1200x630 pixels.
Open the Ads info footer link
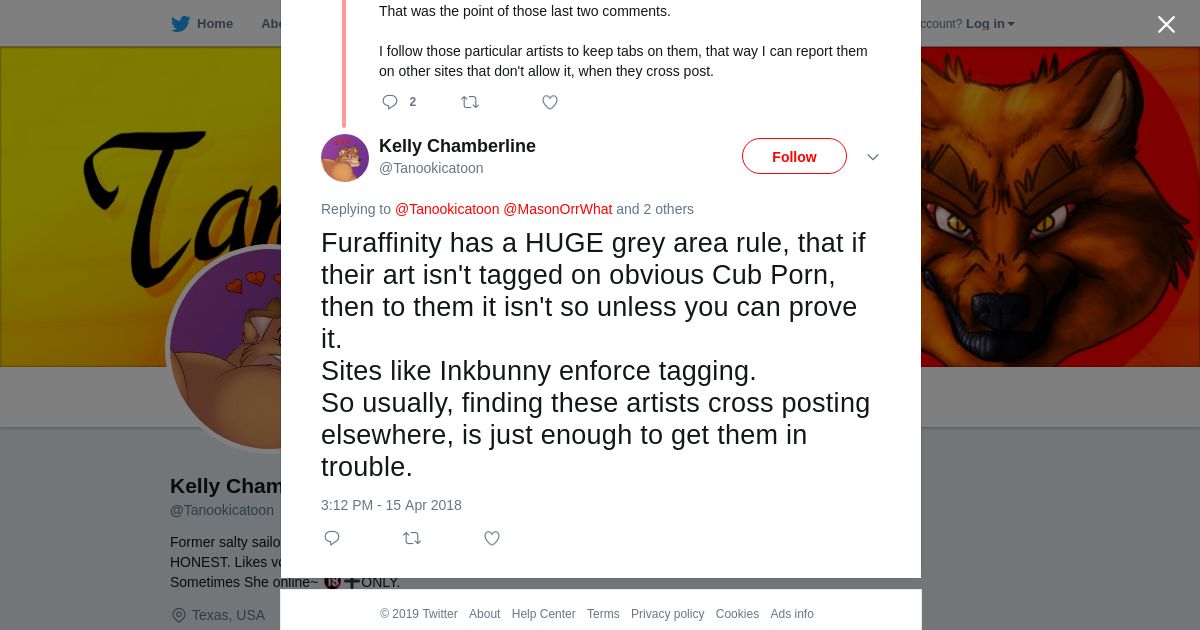tap(792, 614)
